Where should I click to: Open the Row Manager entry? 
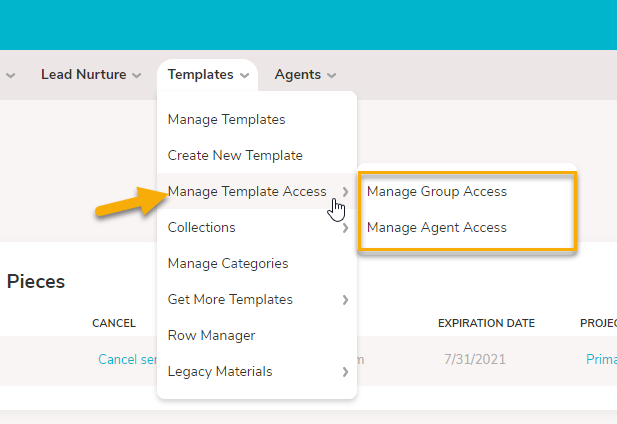point(257,335)
